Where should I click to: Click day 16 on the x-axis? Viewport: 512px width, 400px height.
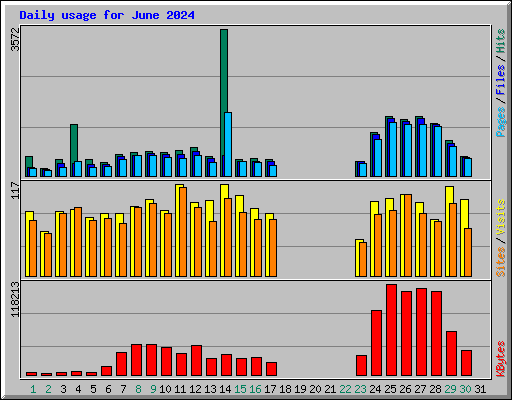255,389
